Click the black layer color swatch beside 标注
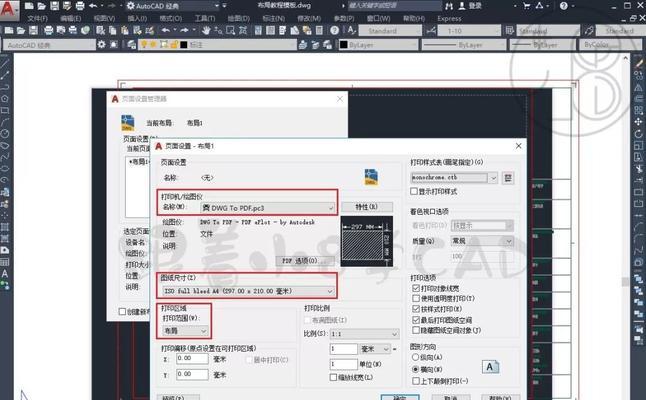This screenshot has height=400, width=646. tap(184, 44)
